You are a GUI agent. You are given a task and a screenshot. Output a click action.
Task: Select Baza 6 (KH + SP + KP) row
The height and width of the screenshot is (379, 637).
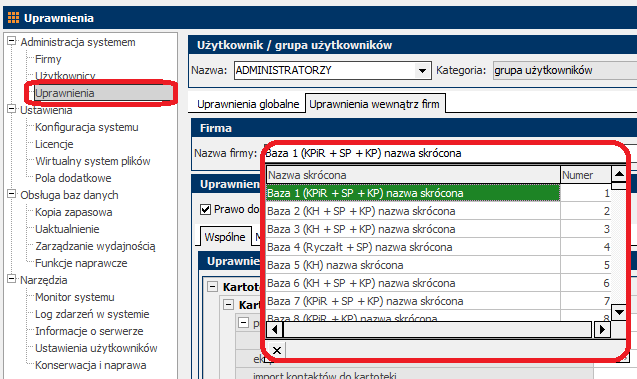pos(438,283)
